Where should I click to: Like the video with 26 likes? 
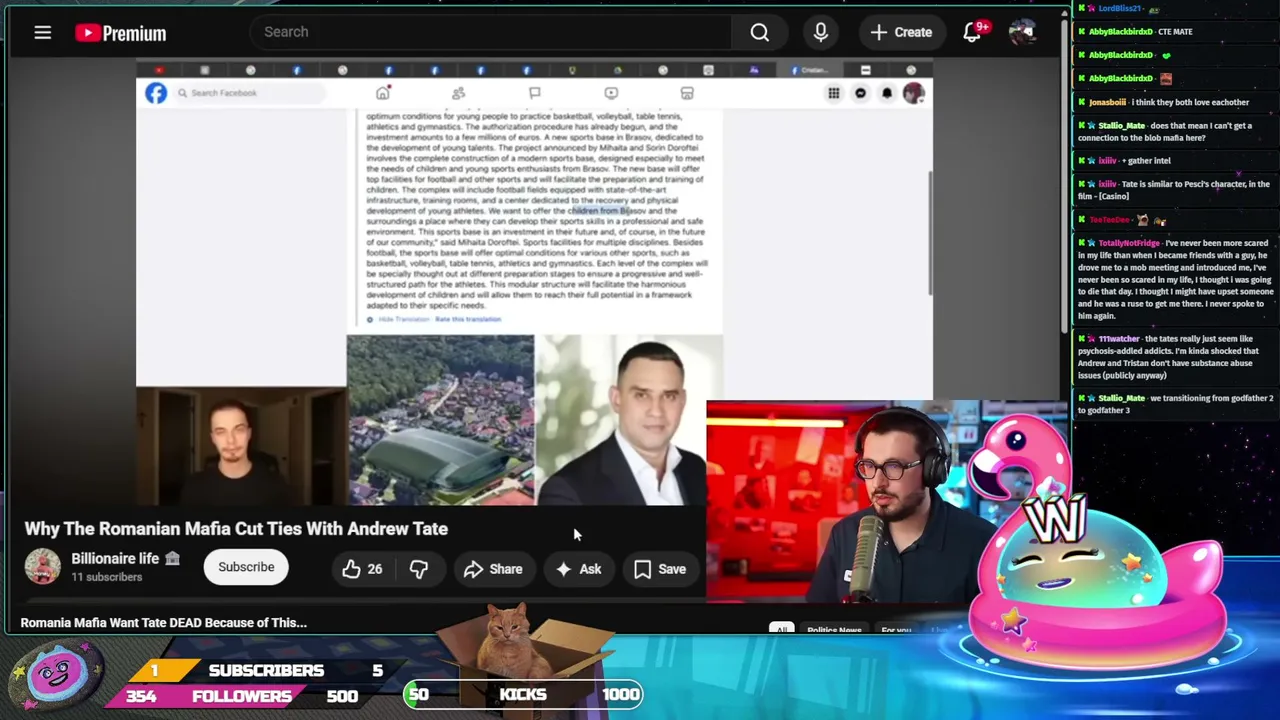tap(362, 569)
